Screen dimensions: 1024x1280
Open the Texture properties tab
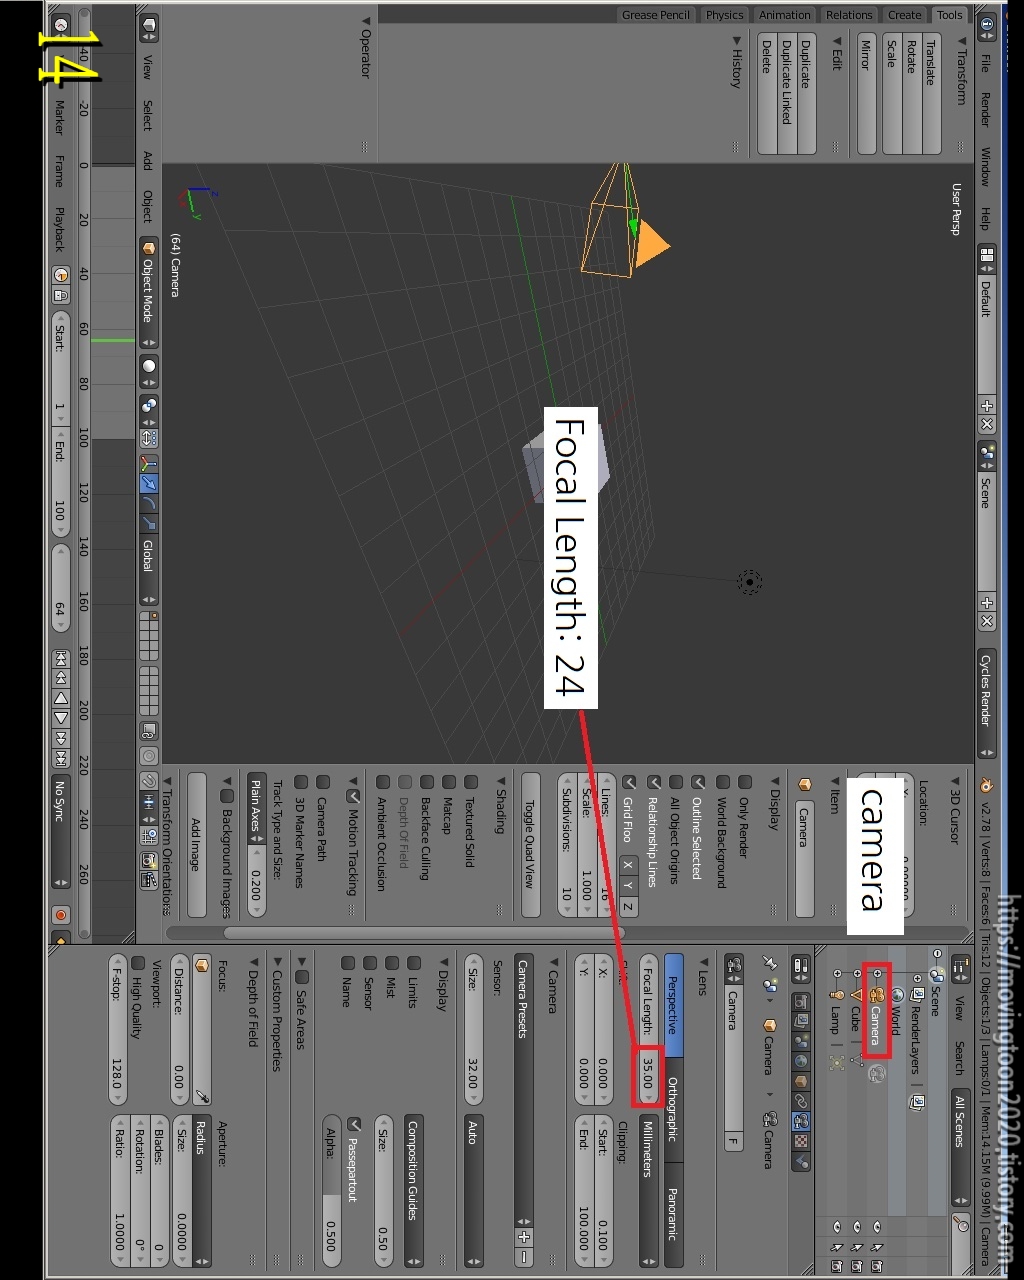(801, 1141)
